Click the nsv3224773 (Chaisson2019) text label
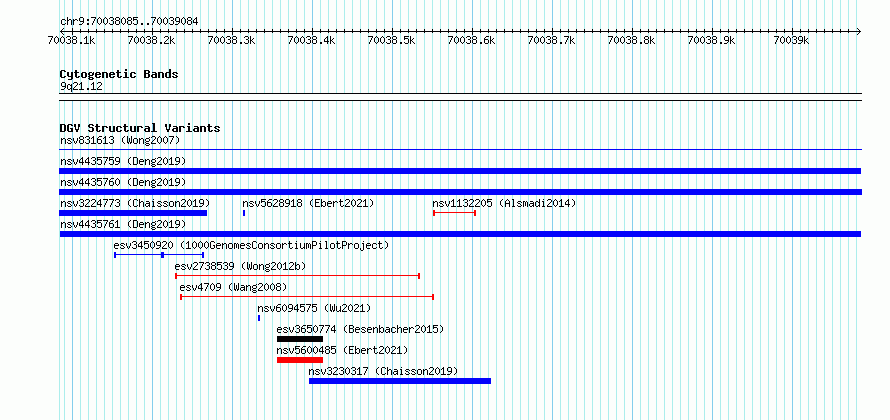Image resolution: width=890 pixels, height=420 pixels. [x=135, y=203]
